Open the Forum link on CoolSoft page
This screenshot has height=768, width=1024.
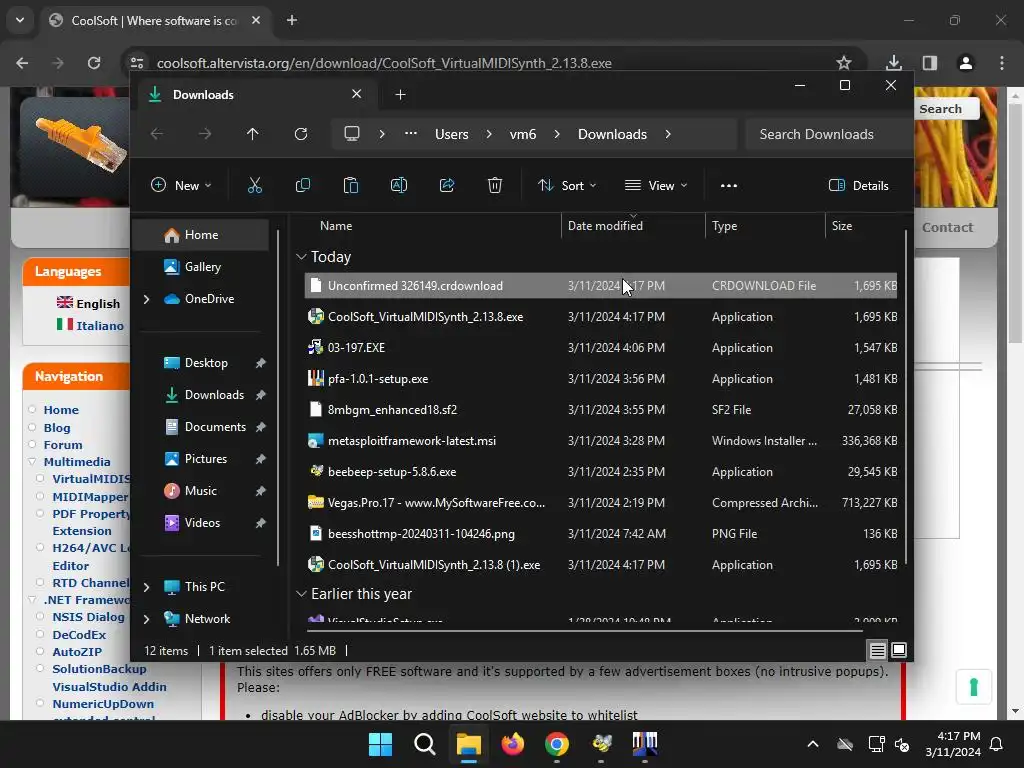63,445
